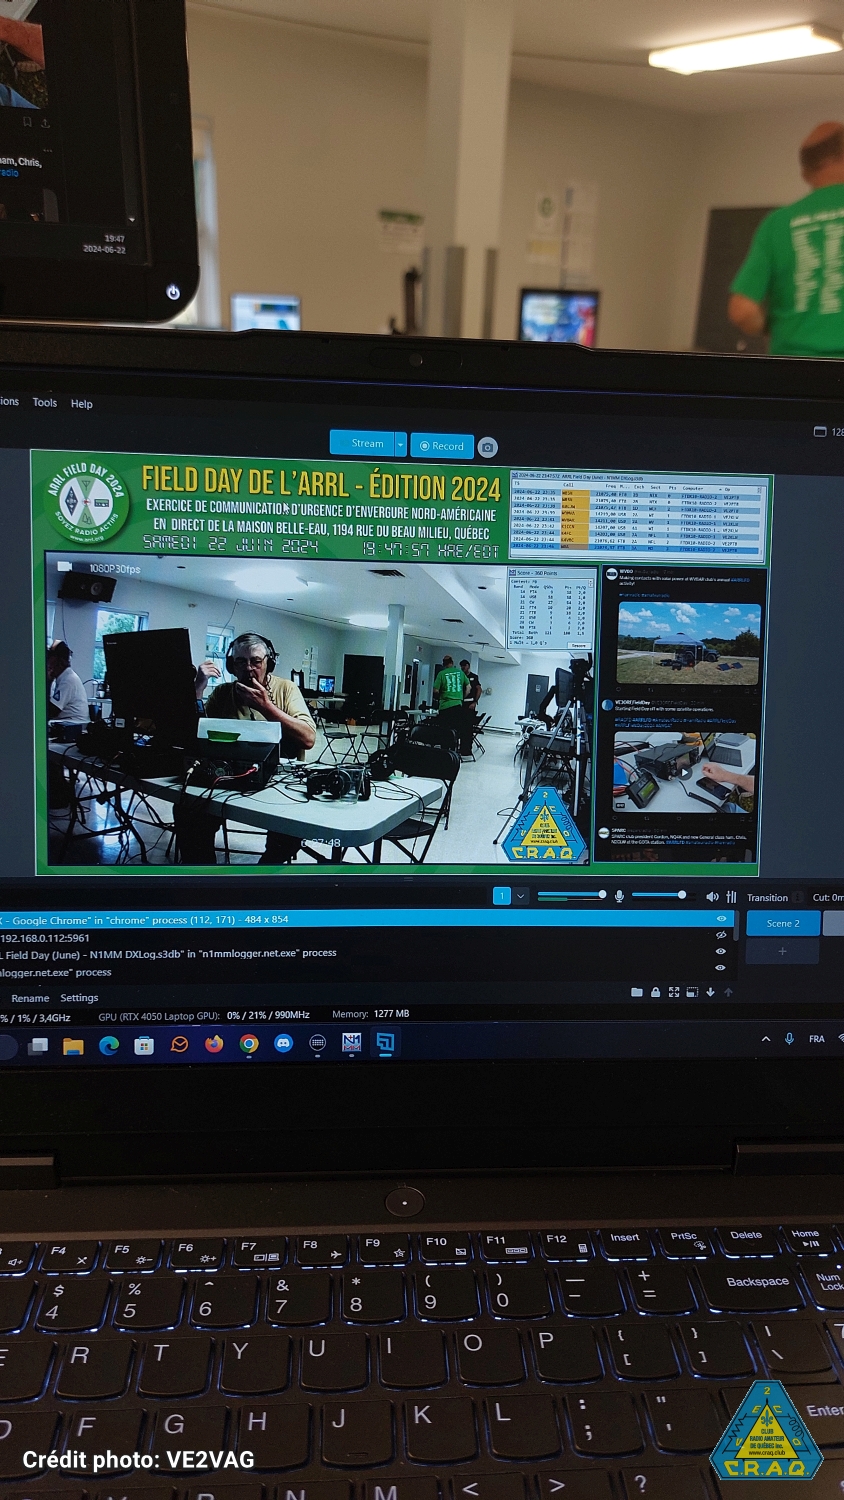Screen dimensions: 844x1500
Task: Click the Field Day stream preview canvas
Action: (401, 662)
